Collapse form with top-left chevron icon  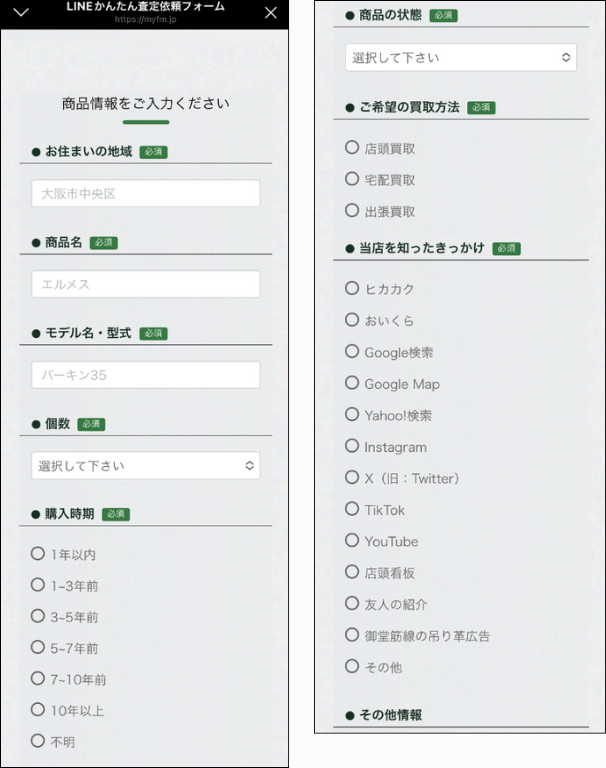20,13
